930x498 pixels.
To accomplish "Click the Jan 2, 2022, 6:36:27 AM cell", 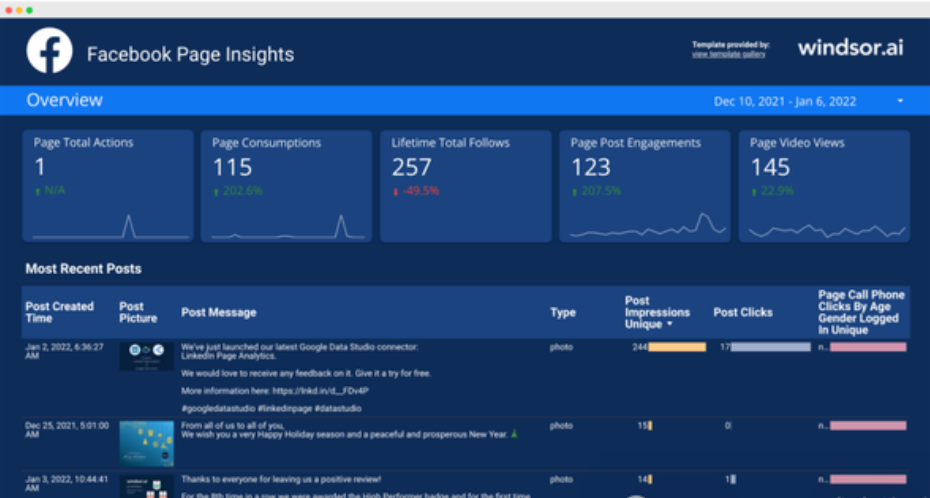I will click(65, 351).
